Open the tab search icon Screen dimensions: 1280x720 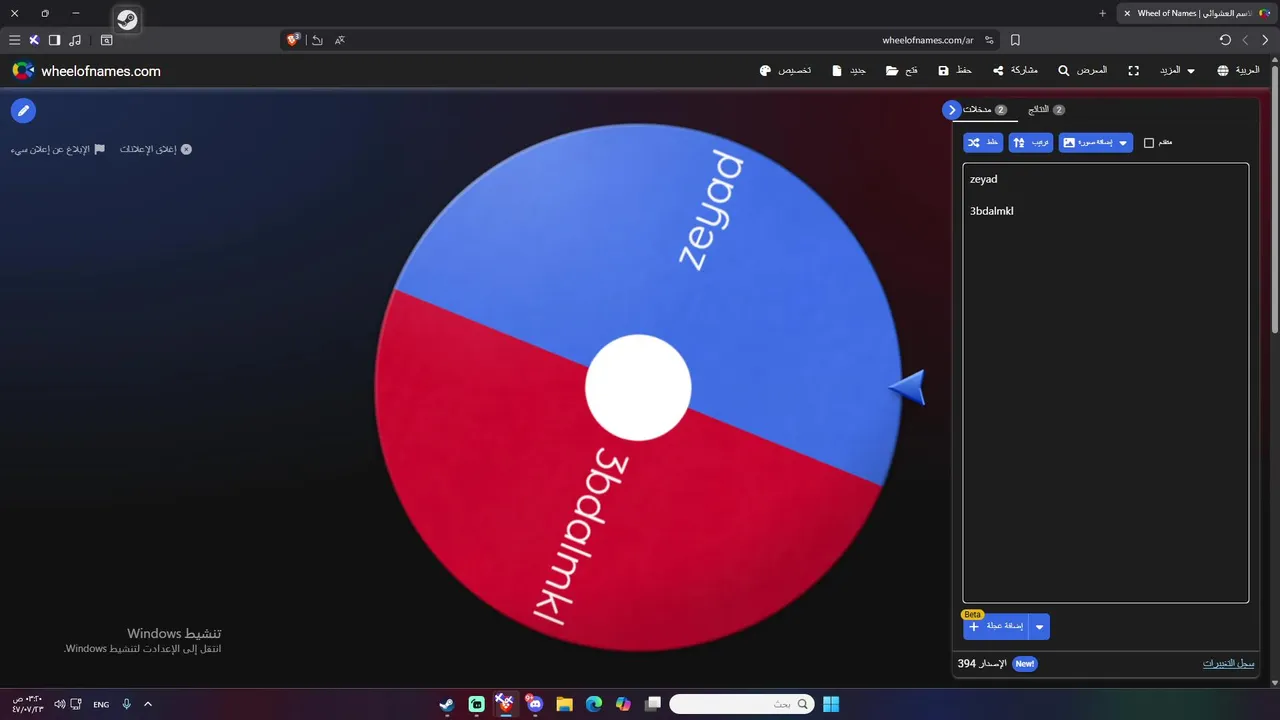[x=107, y=40]
